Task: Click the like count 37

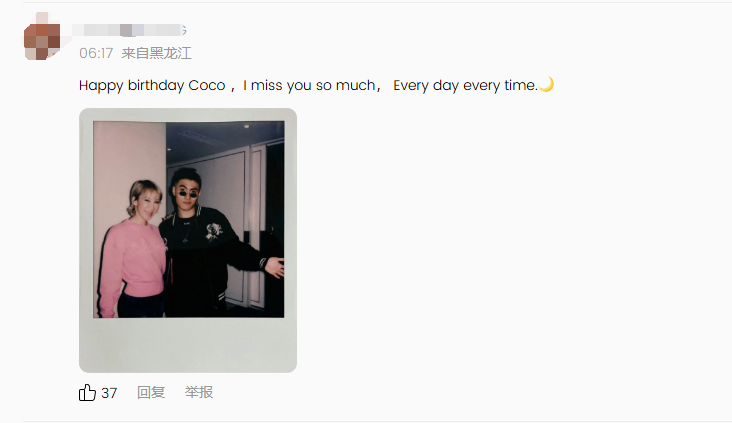Action: point(109,393)
